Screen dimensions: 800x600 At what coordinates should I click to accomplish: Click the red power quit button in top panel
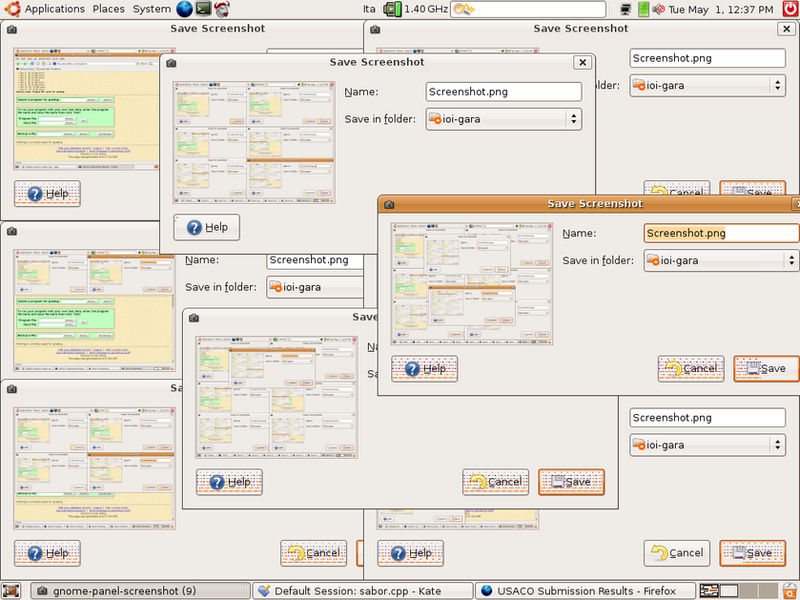tap(790, 9)
